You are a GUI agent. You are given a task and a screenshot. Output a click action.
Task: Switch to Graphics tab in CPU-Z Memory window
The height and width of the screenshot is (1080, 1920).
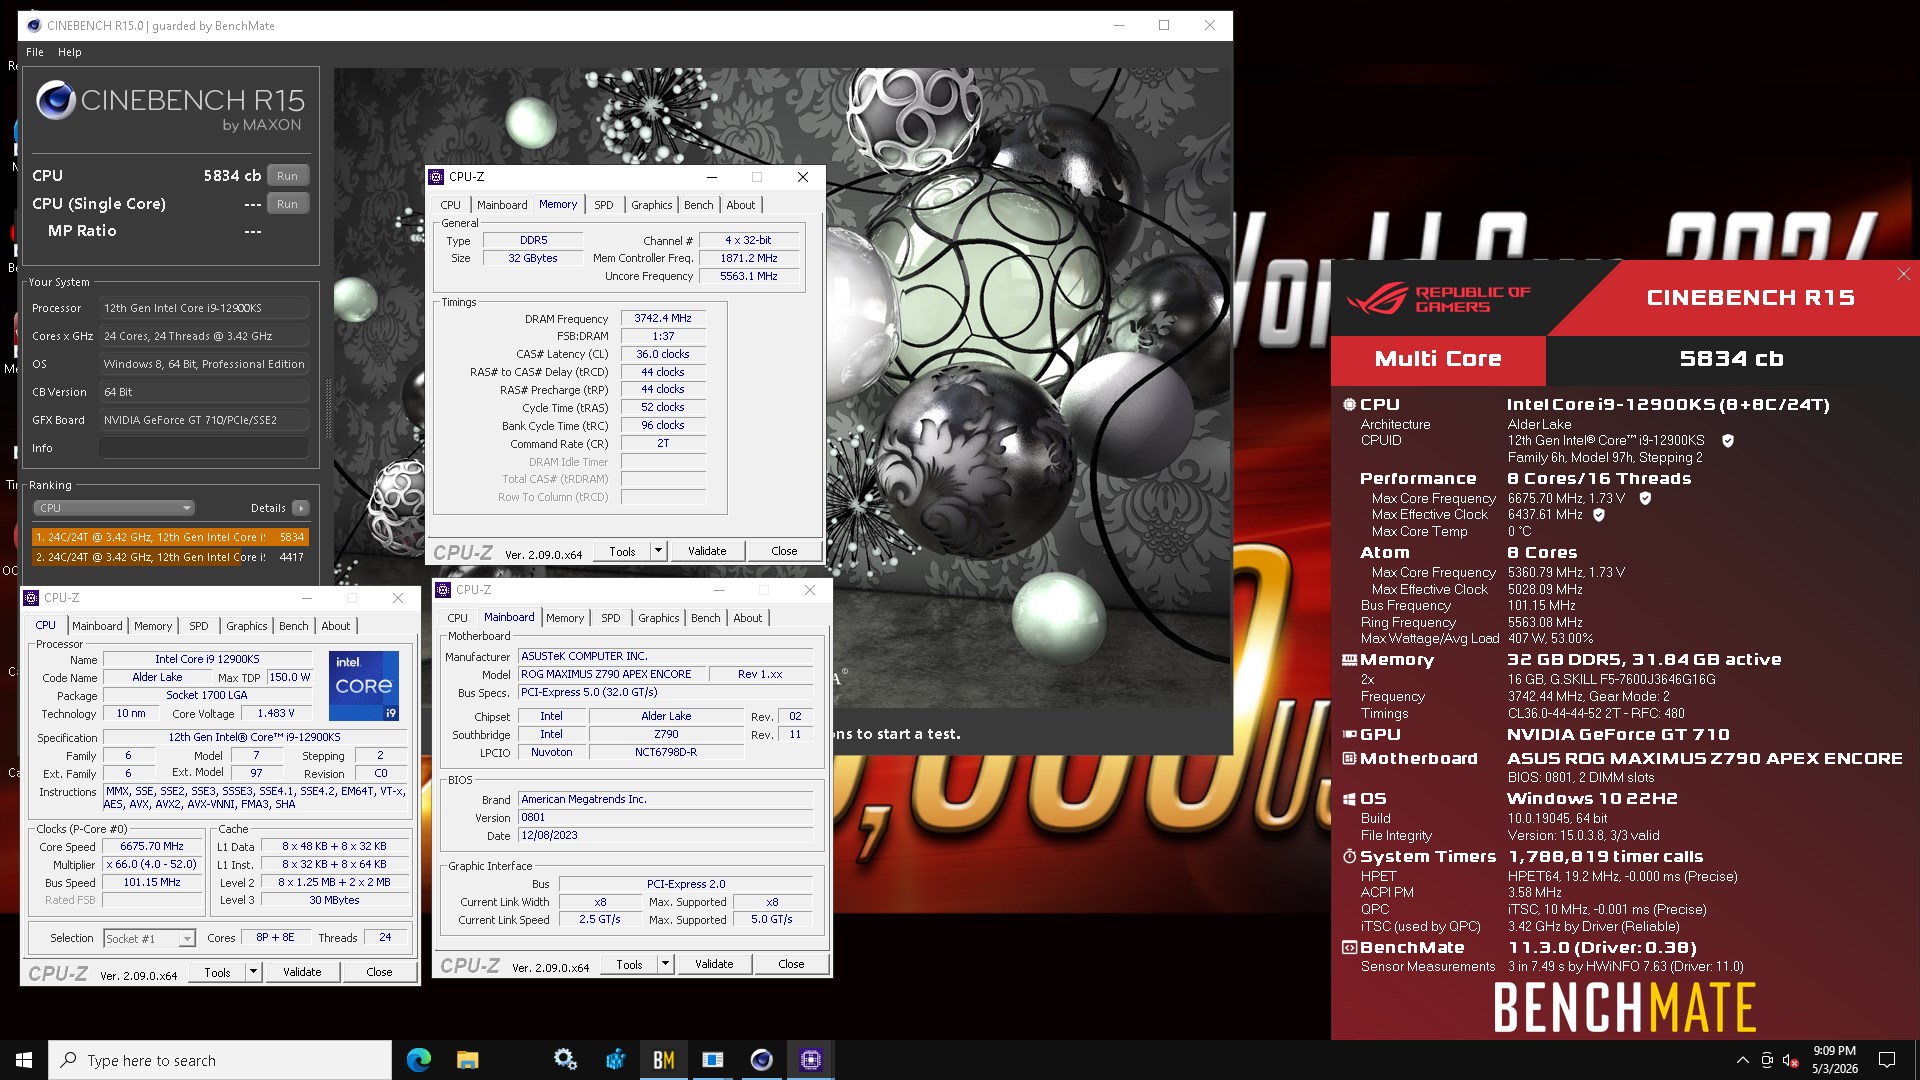[652, 205]
